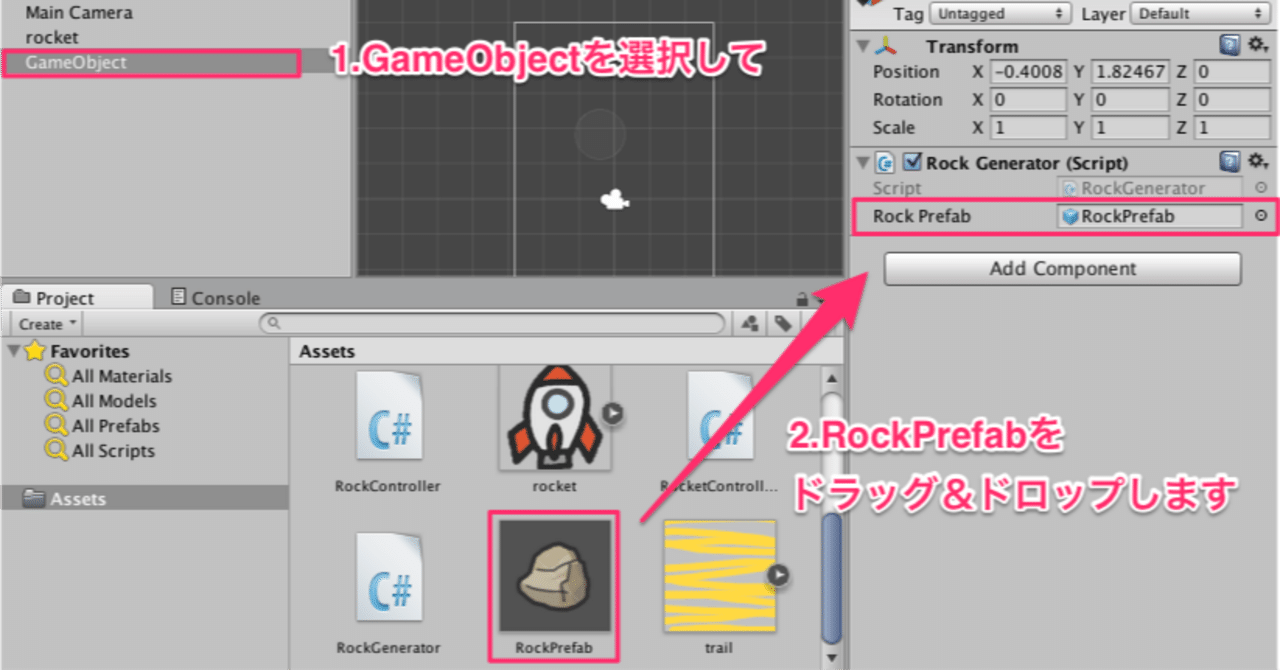Click the Add Component button

pos(1061,268)
